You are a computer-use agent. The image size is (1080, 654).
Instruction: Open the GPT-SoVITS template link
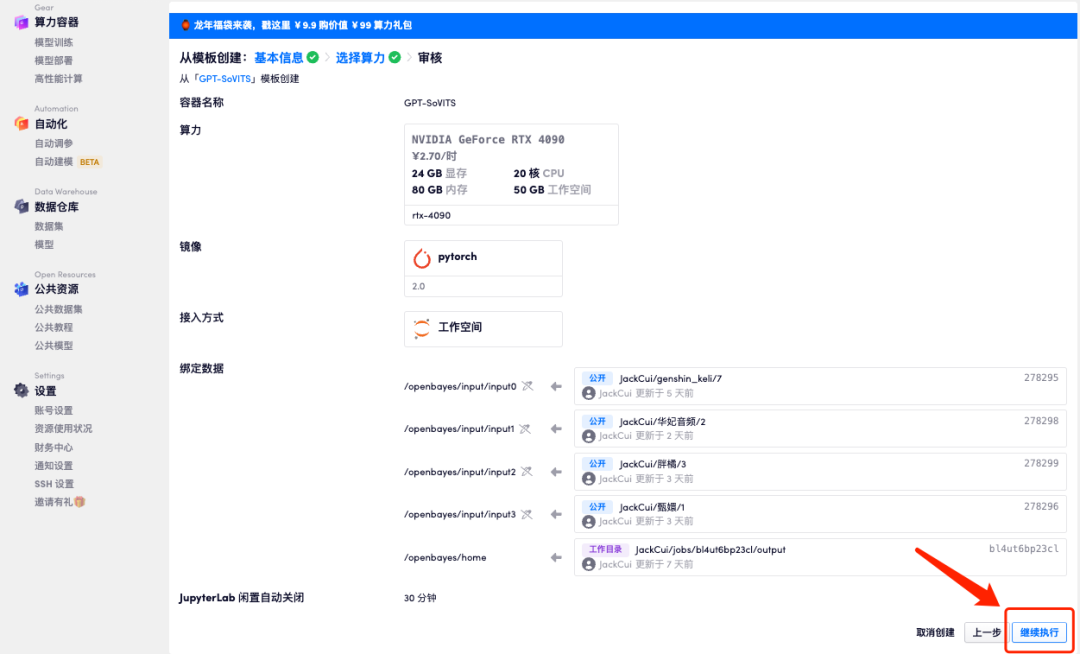pyautogui.click(x=227, y=79)
